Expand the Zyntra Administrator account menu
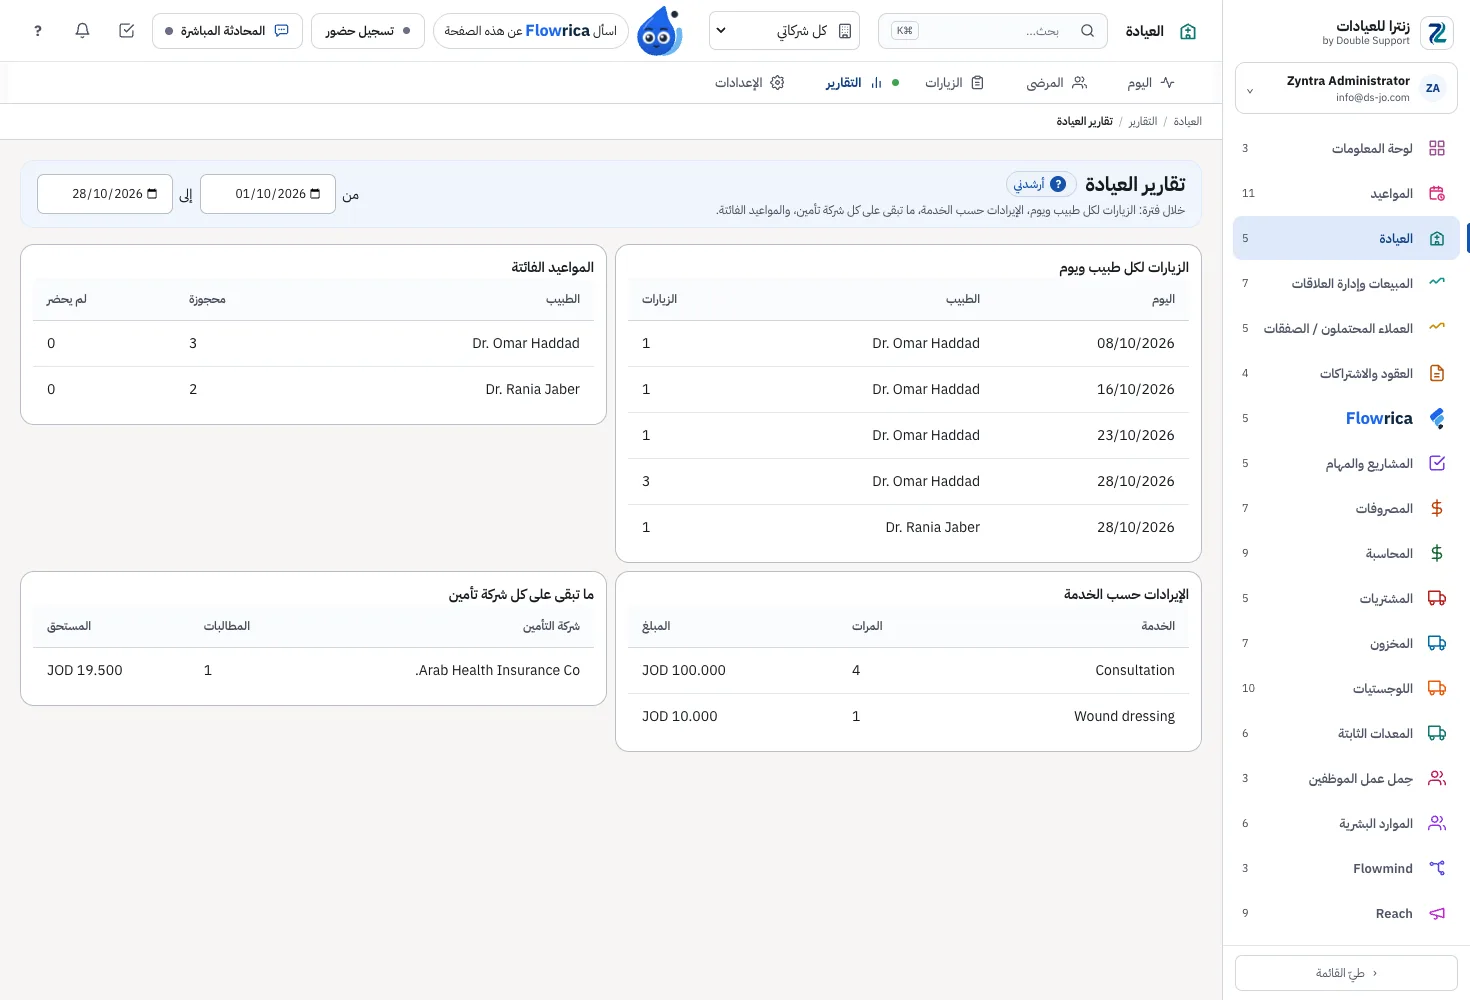 coord(1346,89)
